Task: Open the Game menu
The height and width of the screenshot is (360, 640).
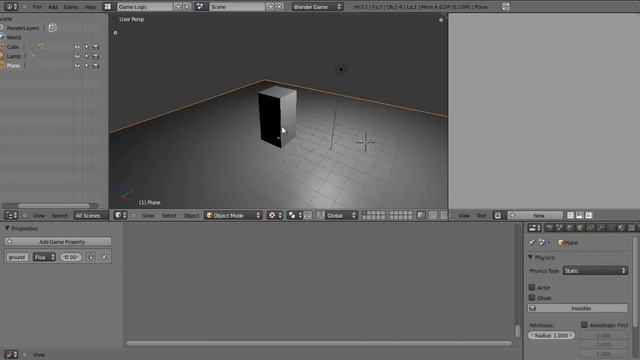Action: [x=71, y=7]
